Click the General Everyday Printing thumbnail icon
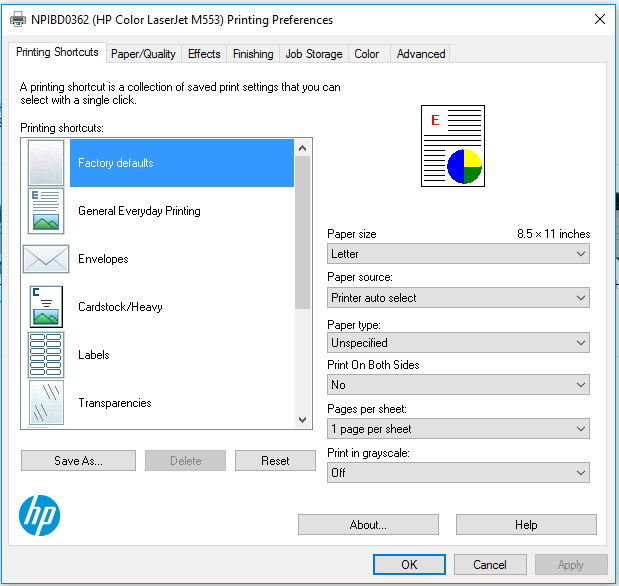 tap(46, 211)
